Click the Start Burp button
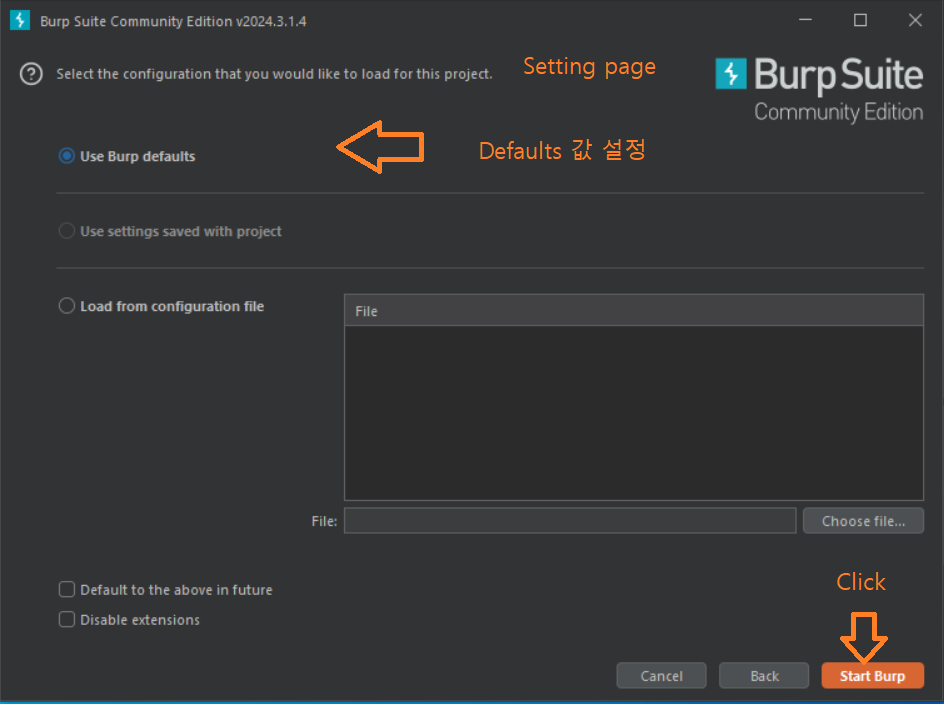 click(872, 676)
